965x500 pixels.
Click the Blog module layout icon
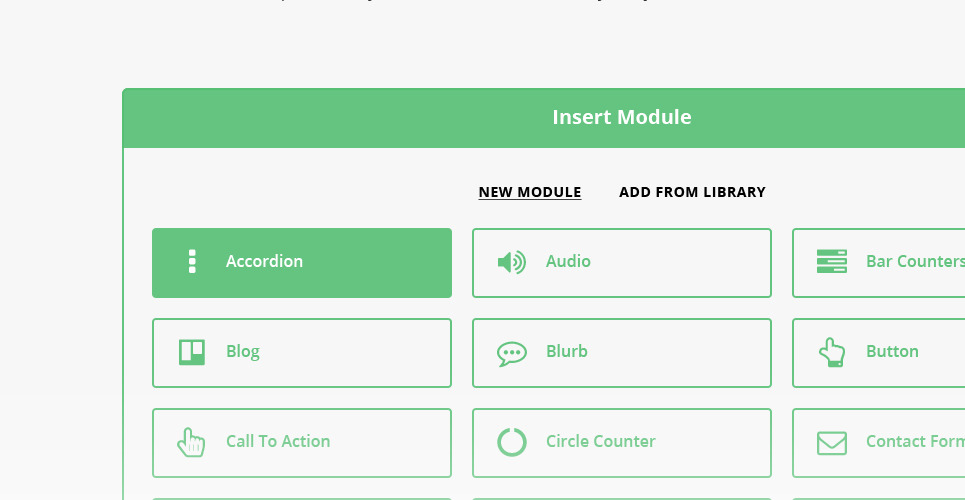[192, 352]
